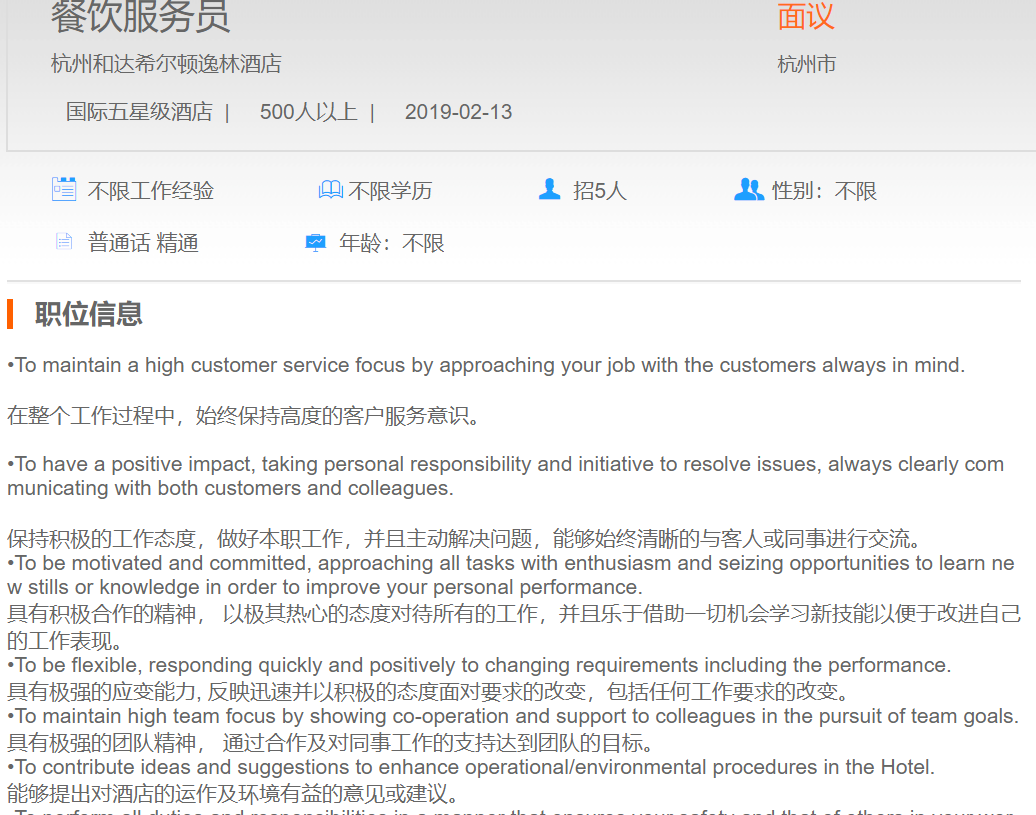This screenshot has width=1036, height=815.
Task: Click the 餐饮服务员 job title
Action: point(140,17)
